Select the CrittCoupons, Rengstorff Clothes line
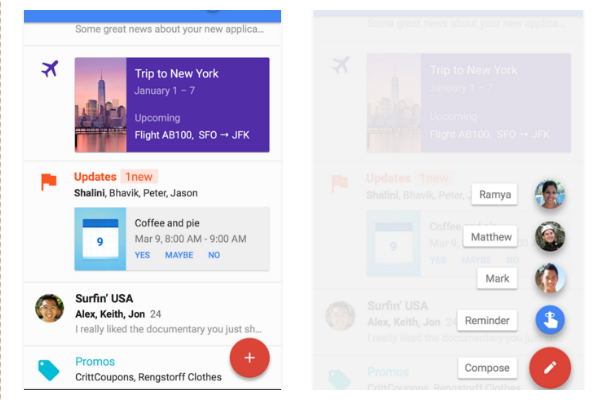 click(x=148, y=377)
